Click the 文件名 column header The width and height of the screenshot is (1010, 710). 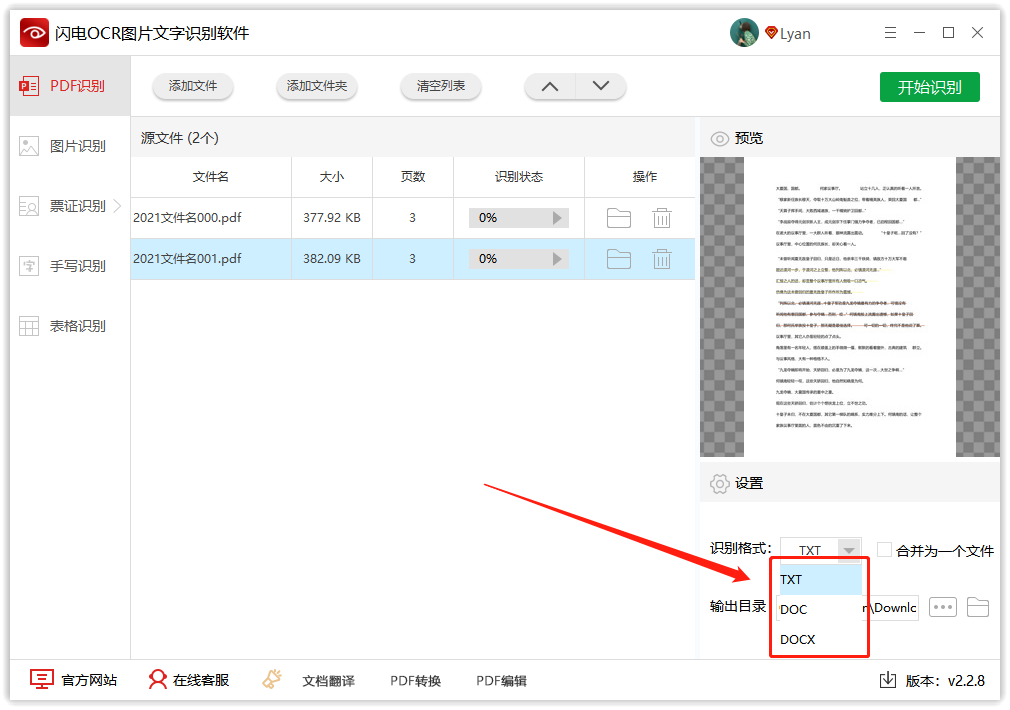coord(211,177)
